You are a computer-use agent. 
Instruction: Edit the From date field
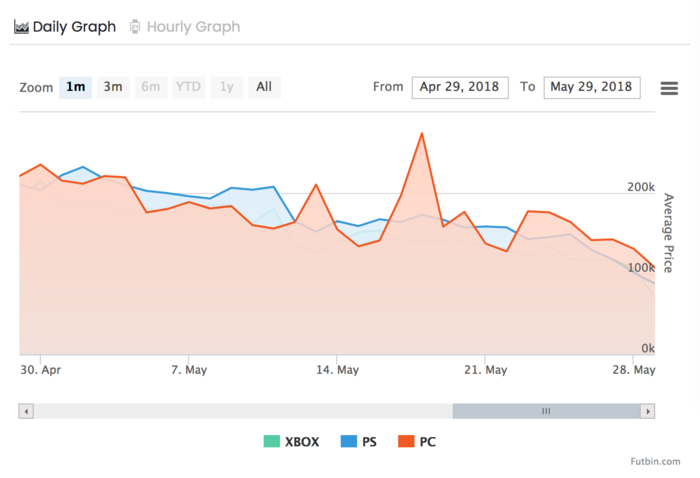460,87
